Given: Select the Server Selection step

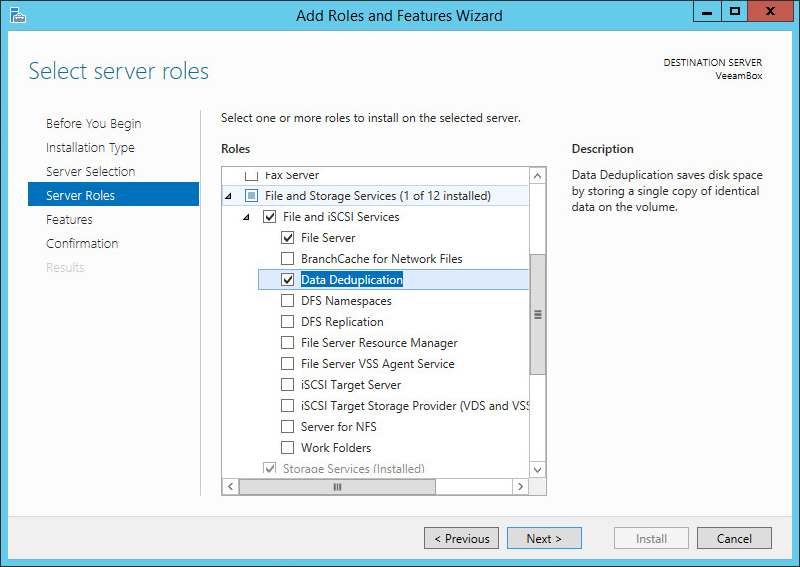Looking at the screenshot, I should 91,171.
